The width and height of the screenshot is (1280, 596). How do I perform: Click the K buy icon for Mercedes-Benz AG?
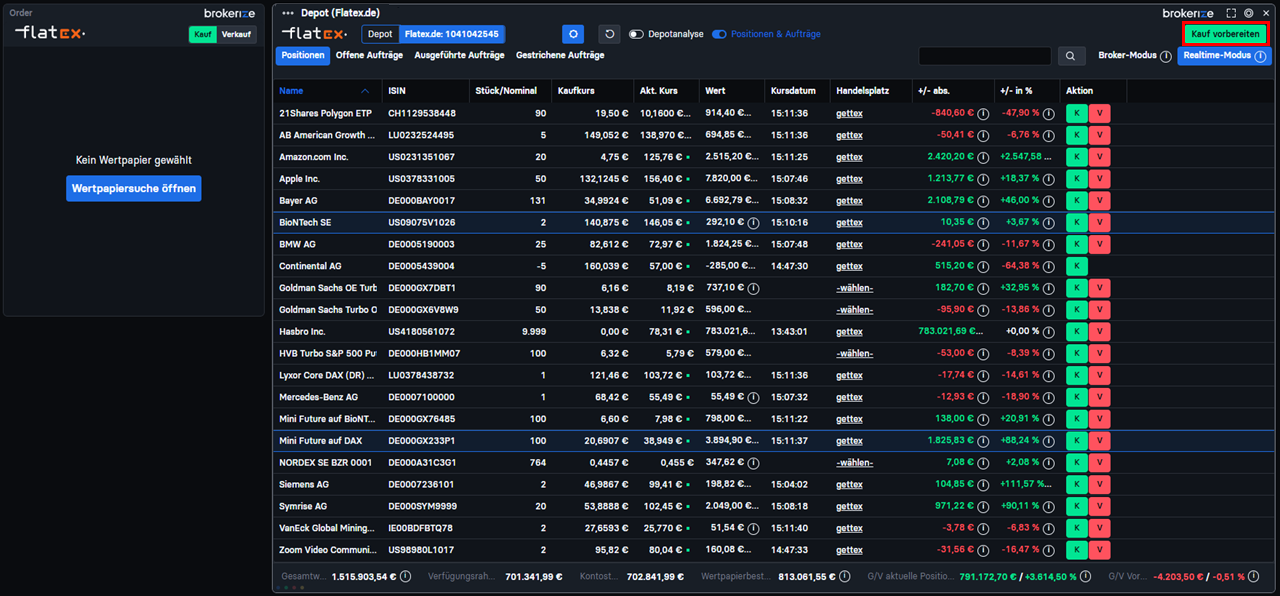coord(1076,397)
